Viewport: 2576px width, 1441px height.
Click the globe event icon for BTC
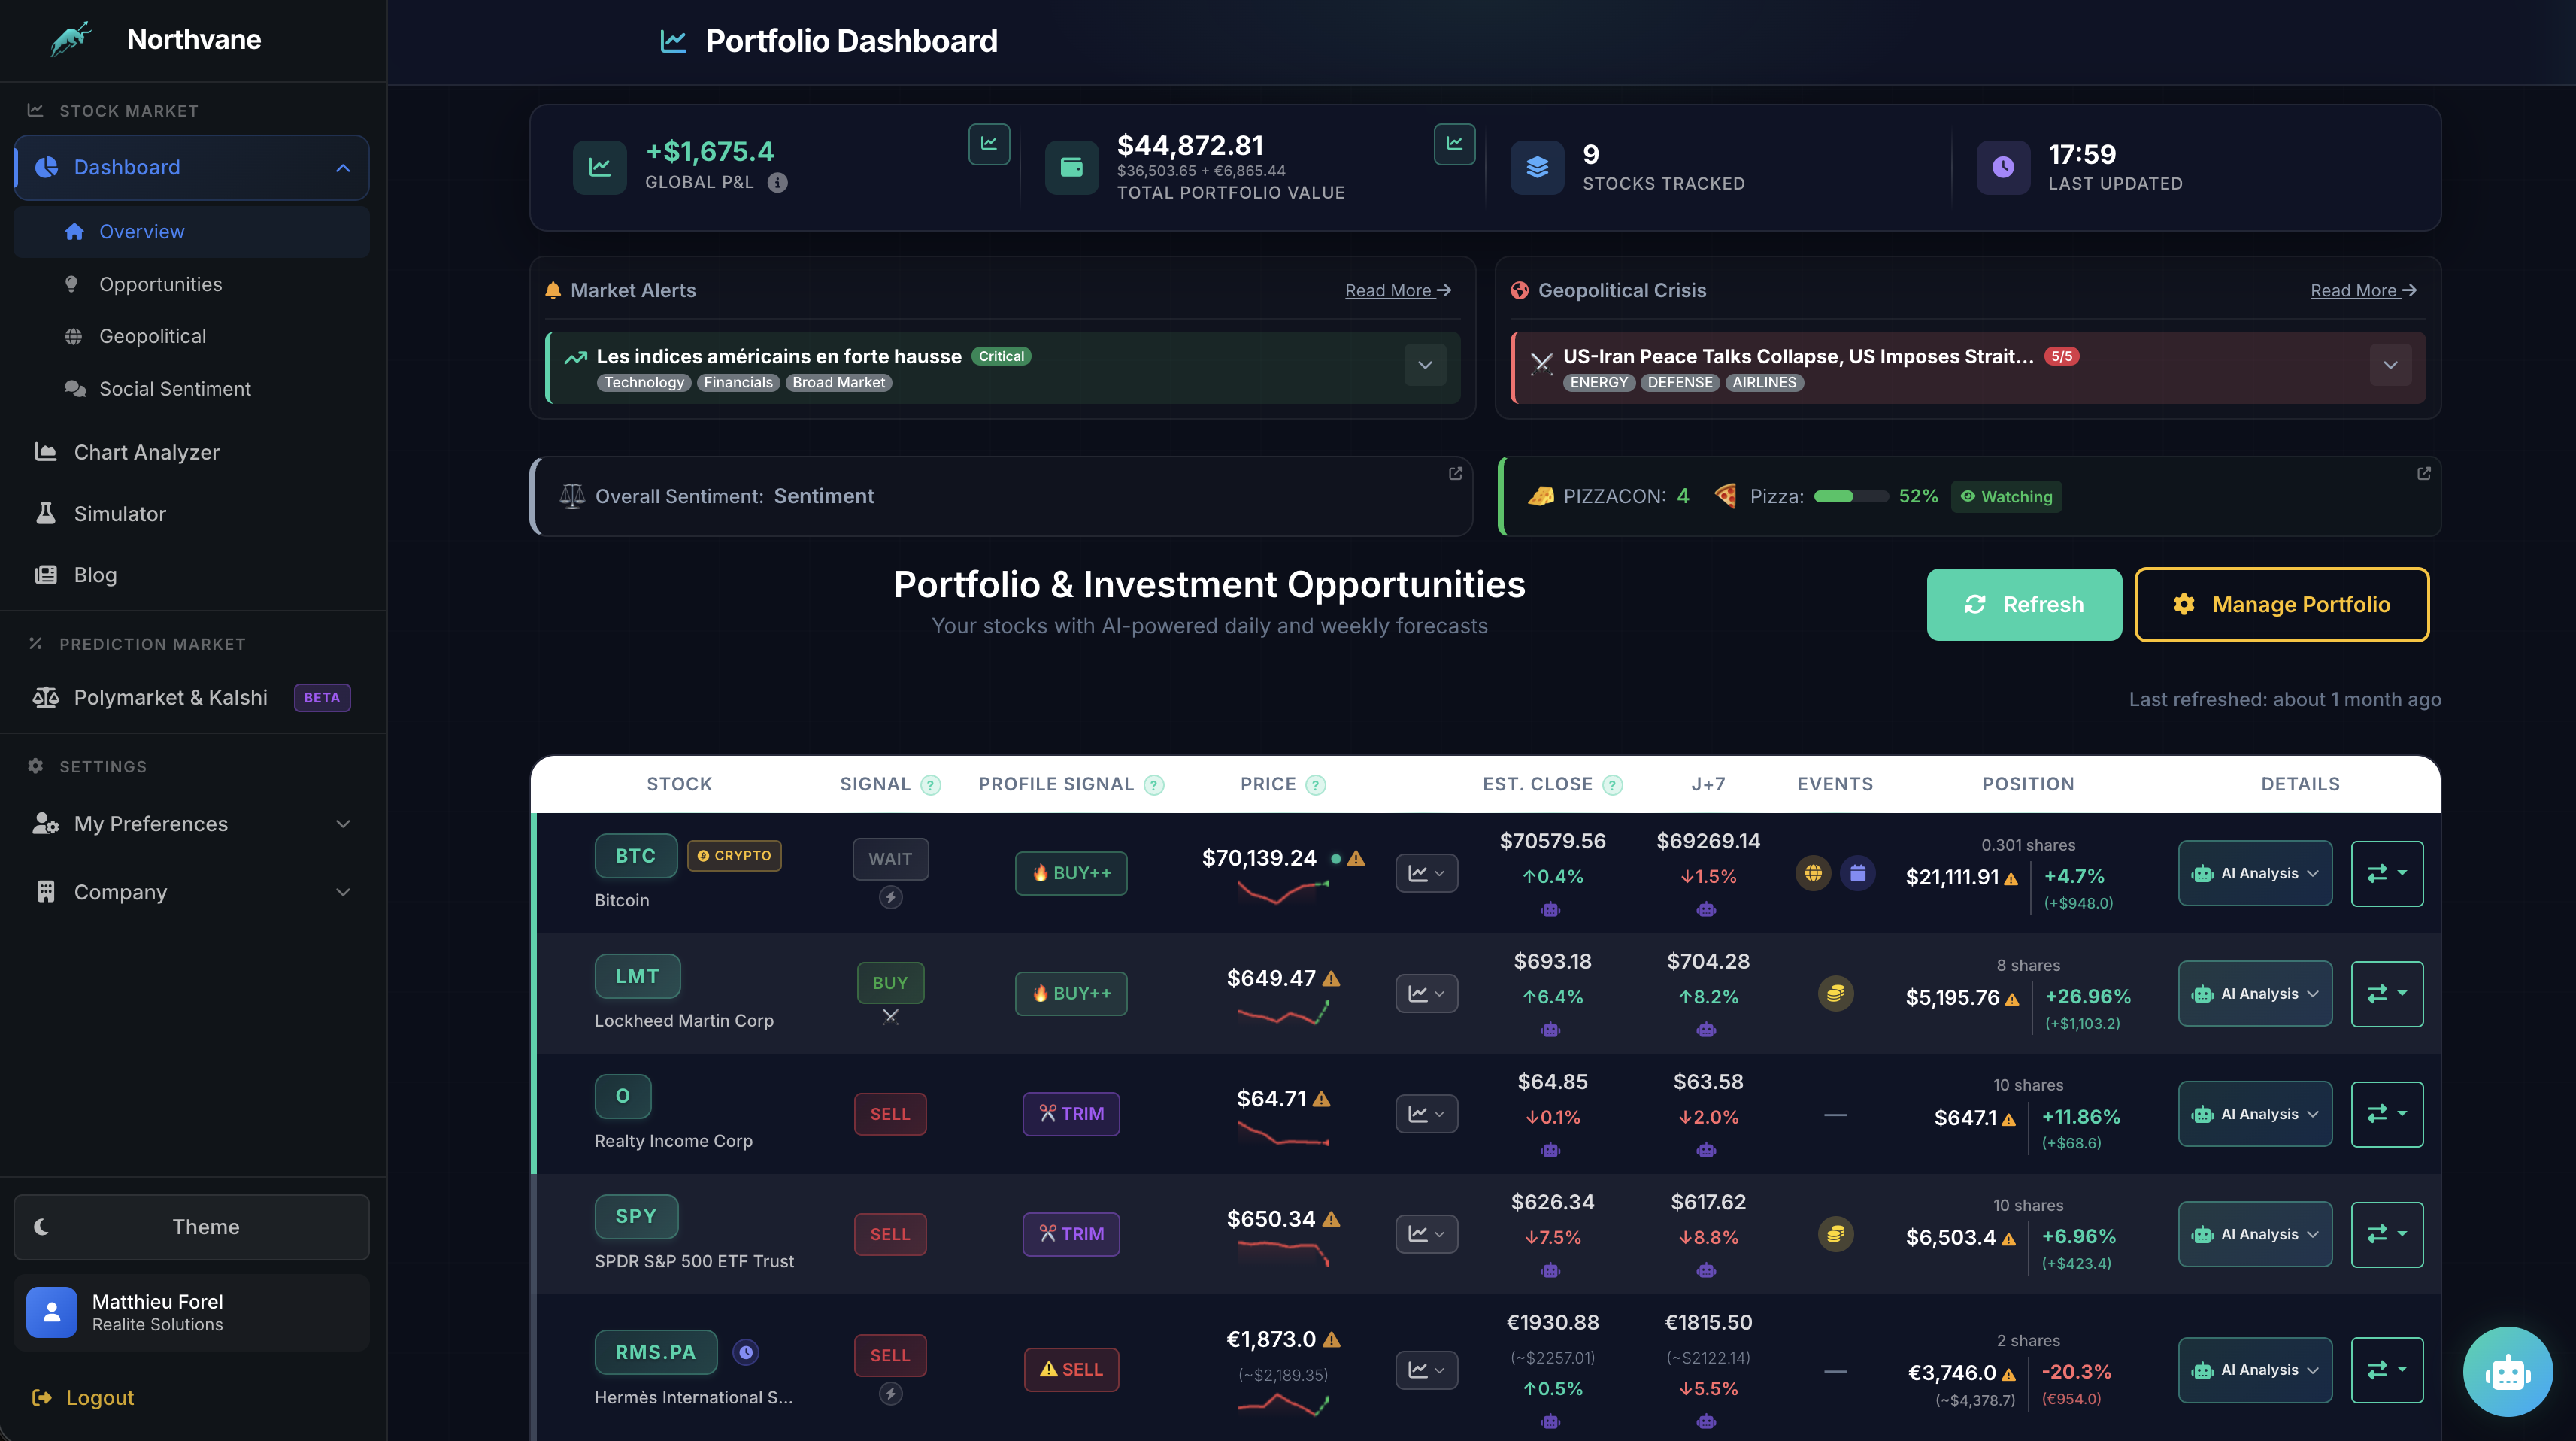(1813, 873)
